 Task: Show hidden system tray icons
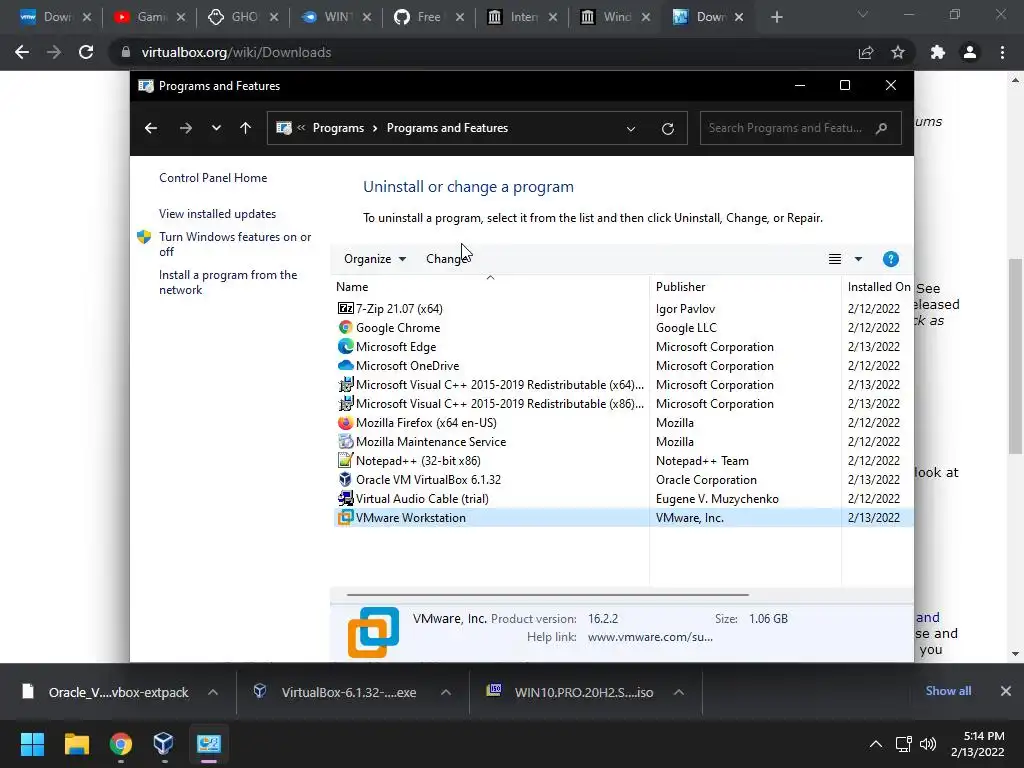point(876,744)
